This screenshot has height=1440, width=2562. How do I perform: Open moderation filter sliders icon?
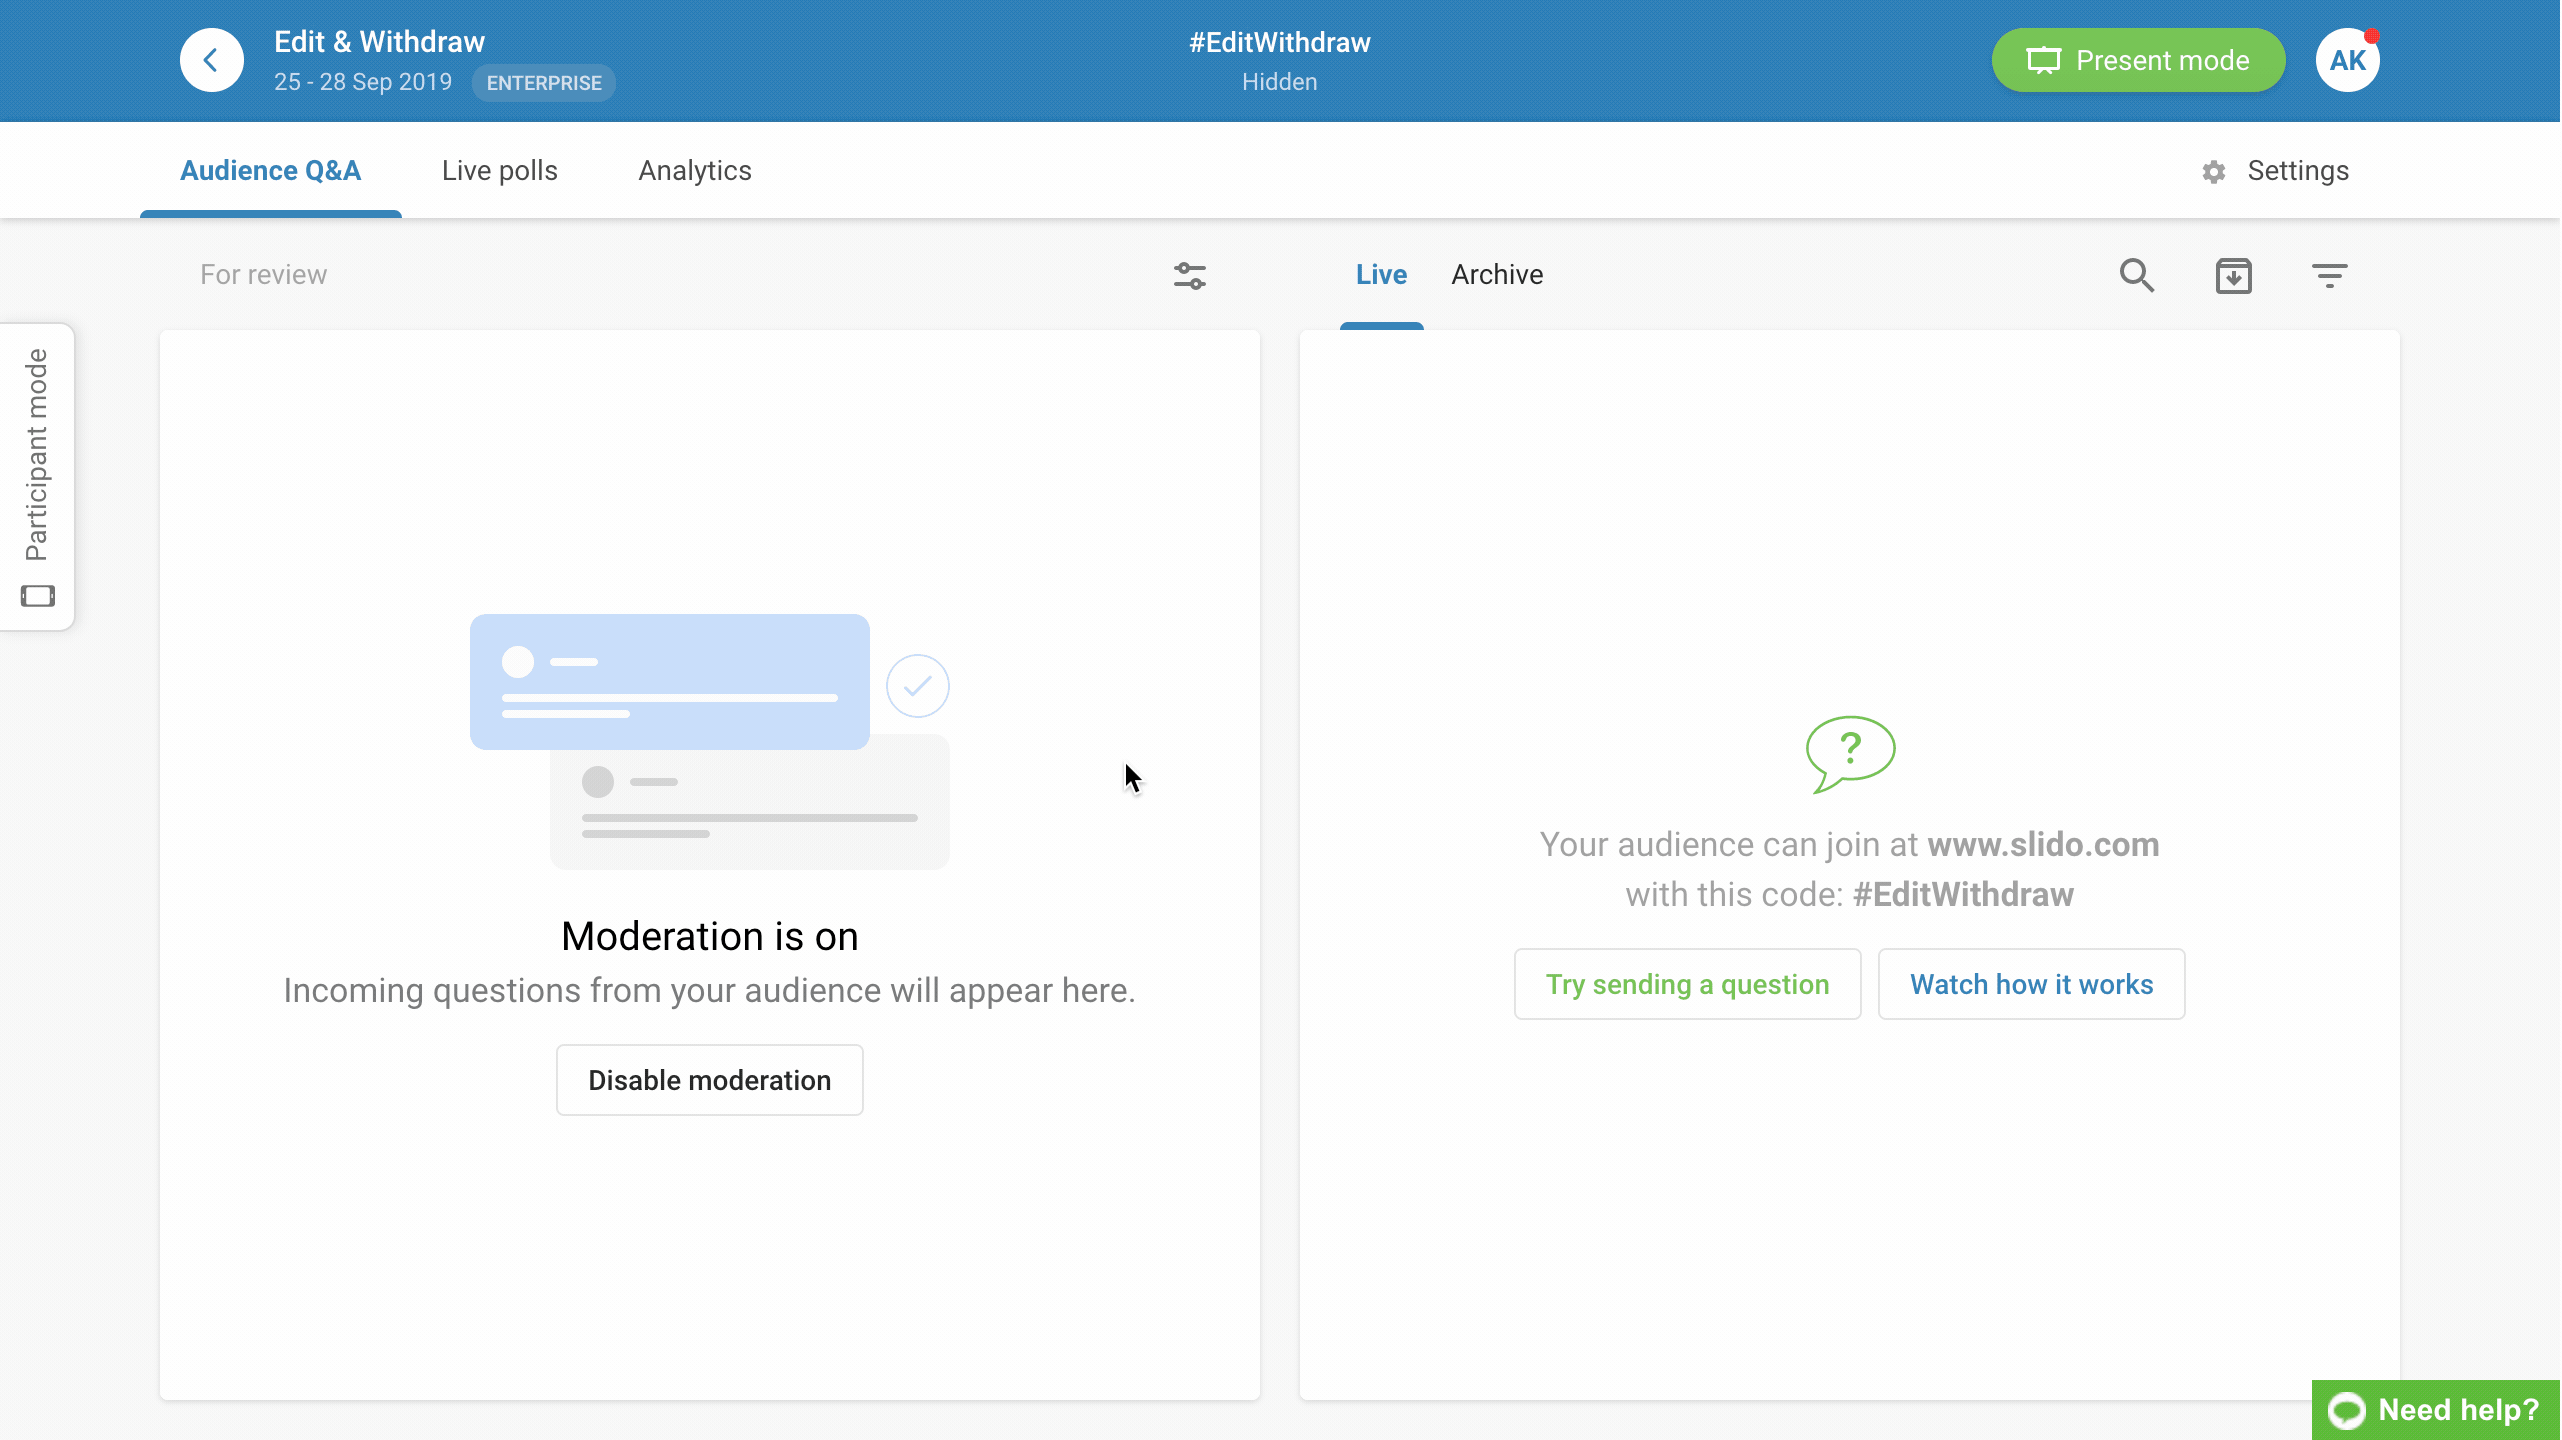click(1190, 275)
